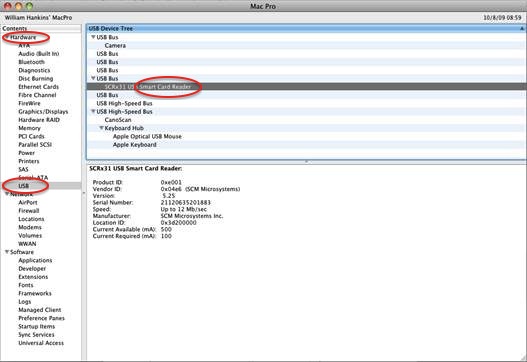This screenshot has height=362, width=527.
Task: Click Manufacturer SCM Microsystems Inc.
Action: point(192,216)
